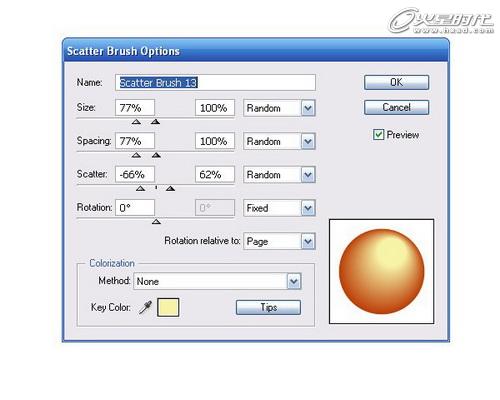Click the Size minimum 77% field
Screen dimensions: 500x400
click(x=135, y=108)
